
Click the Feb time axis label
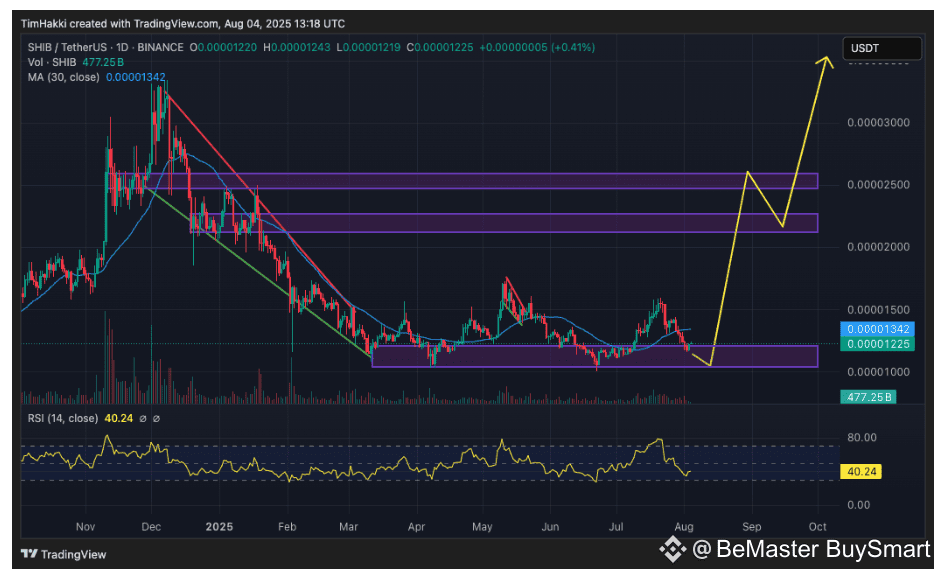click(287, 527)
